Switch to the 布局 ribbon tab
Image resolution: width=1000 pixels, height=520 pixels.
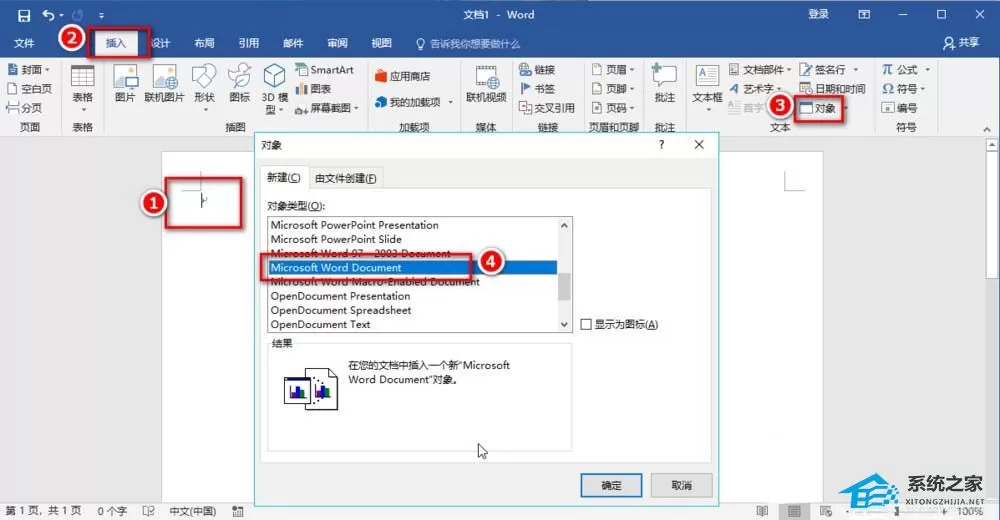(x=204, y=43)
